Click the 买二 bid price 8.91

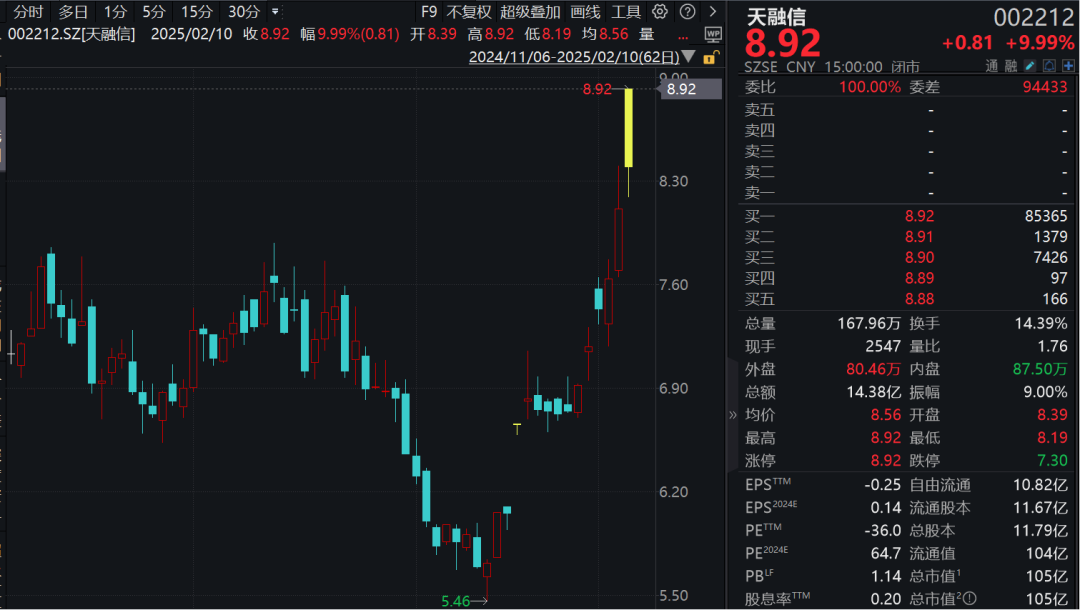[920, 237]
